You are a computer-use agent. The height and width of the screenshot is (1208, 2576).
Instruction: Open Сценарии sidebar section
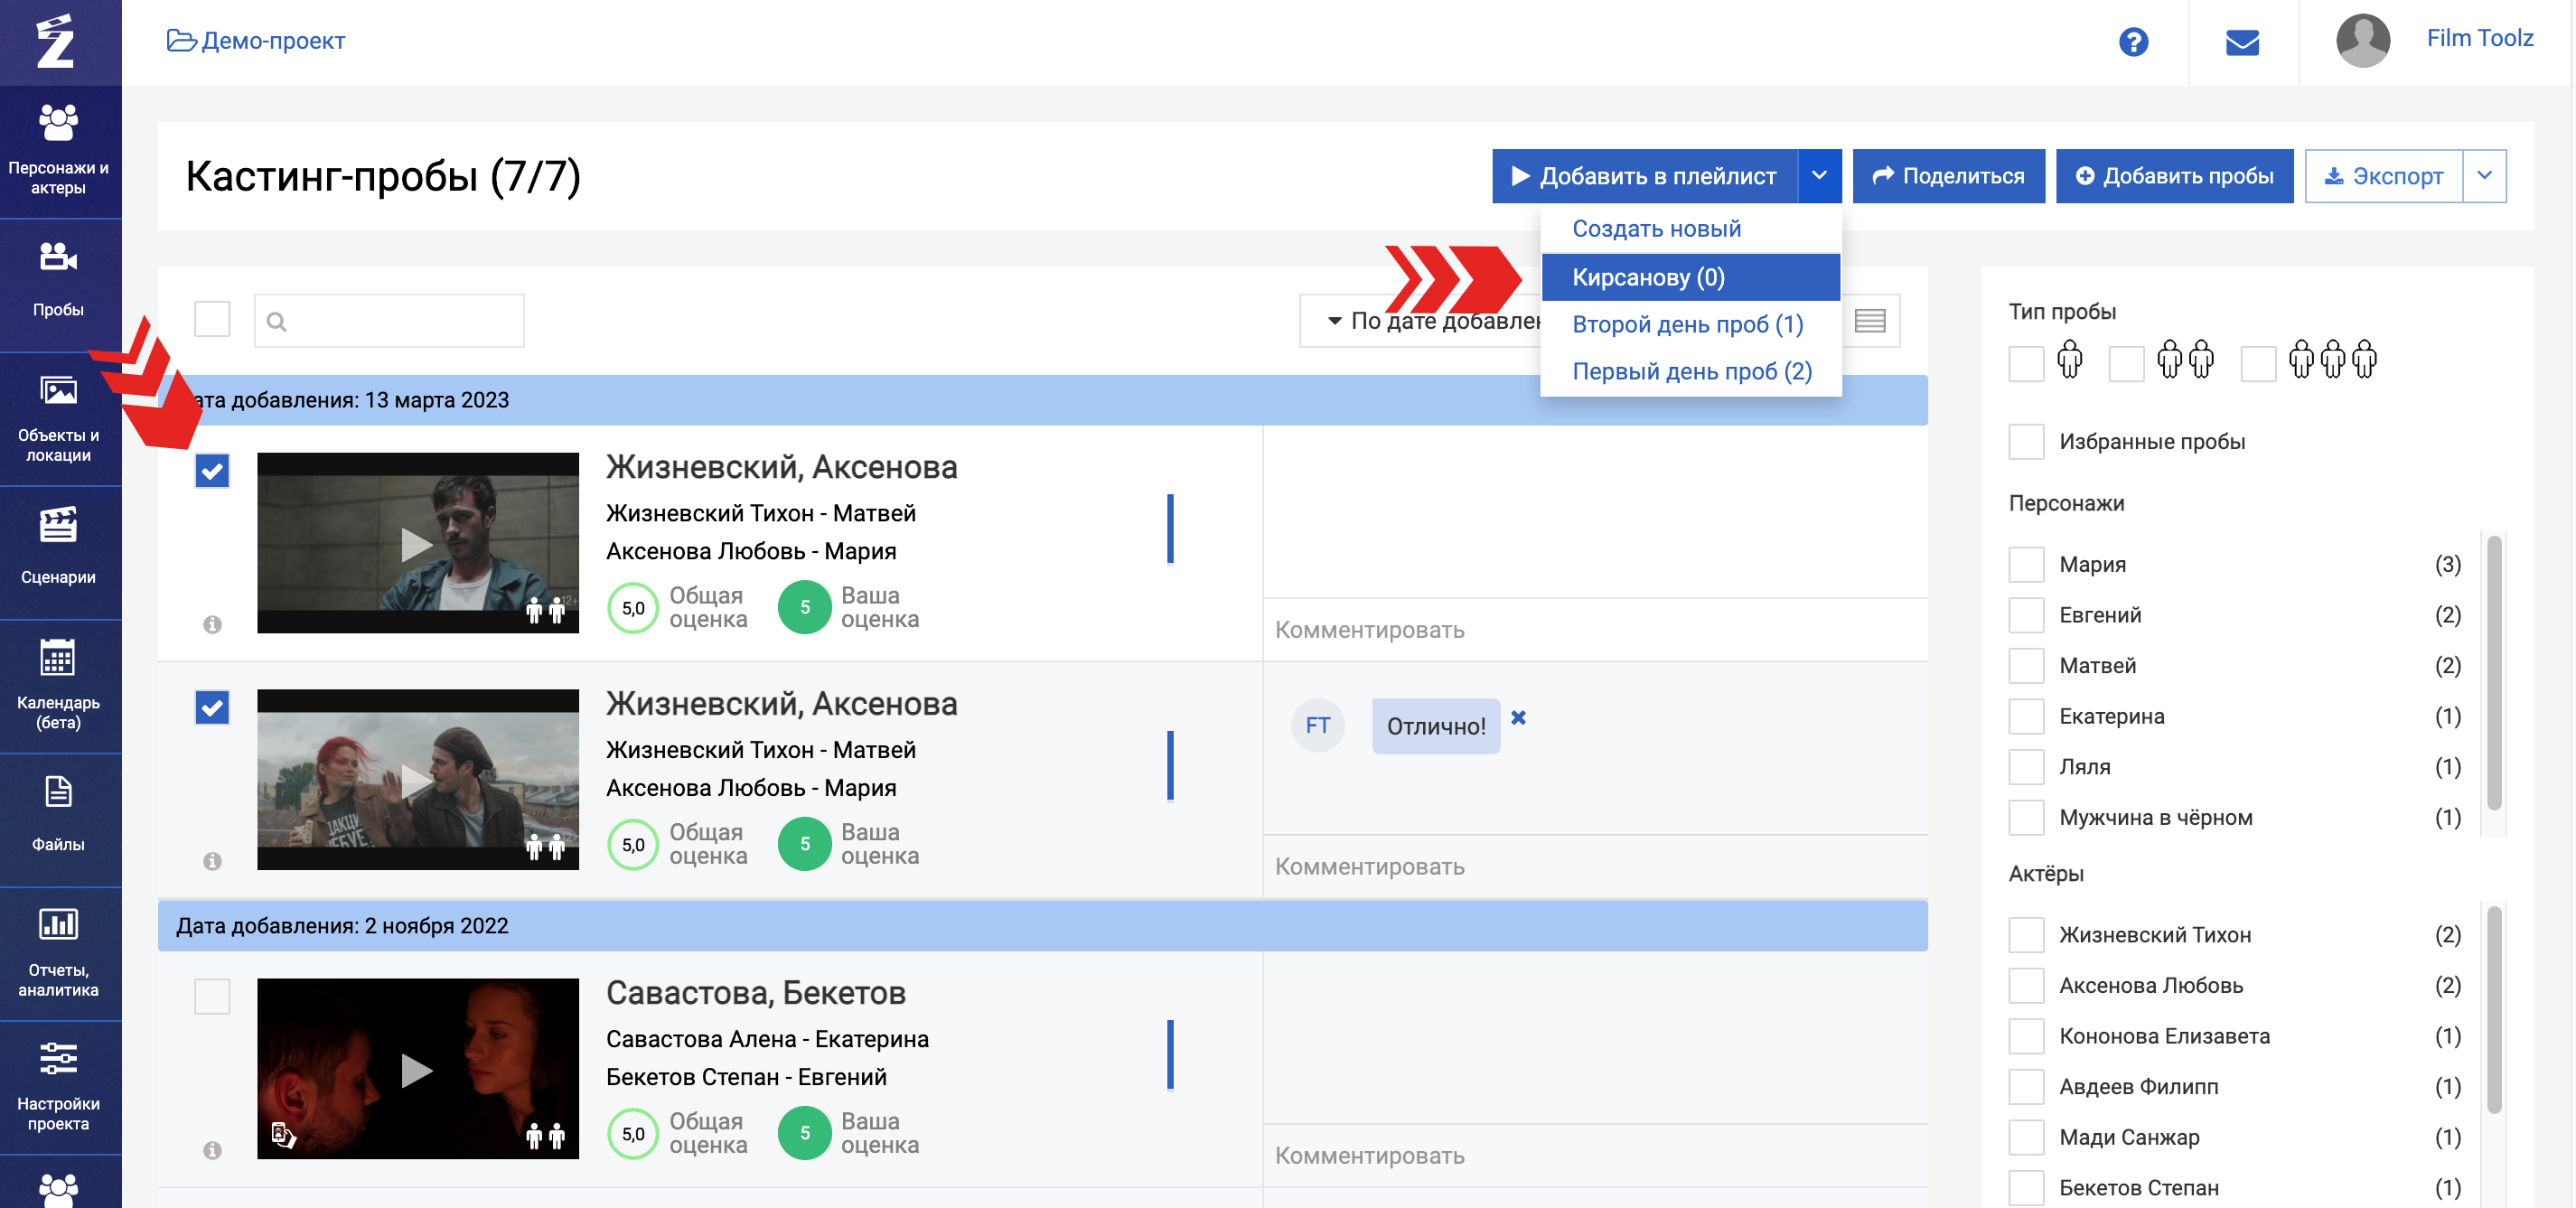coord(58,551)
